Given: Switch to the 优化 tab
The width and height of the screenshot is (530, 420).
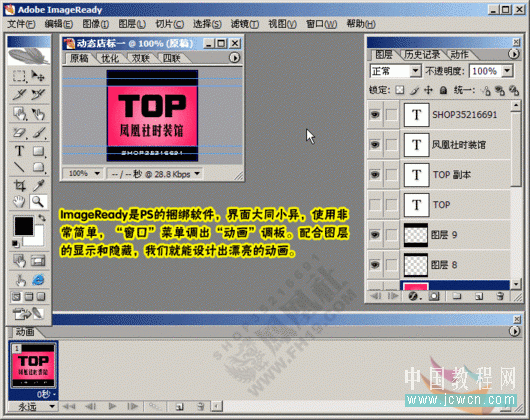Looking at the screenshot, I should point(110,58).
